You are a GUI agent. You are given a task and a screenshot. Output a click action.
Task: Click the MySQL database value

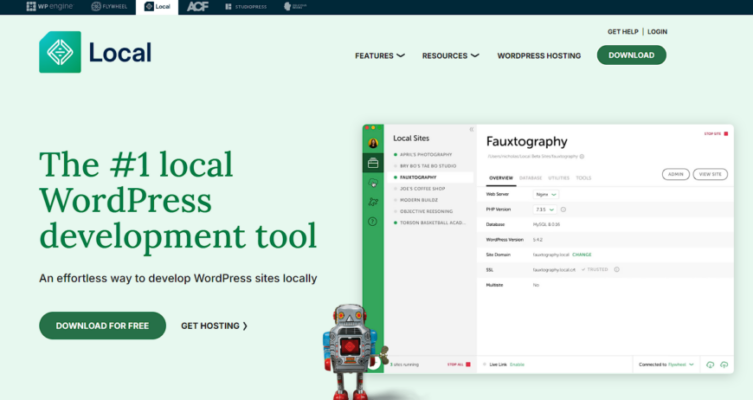tap(546, 224)
